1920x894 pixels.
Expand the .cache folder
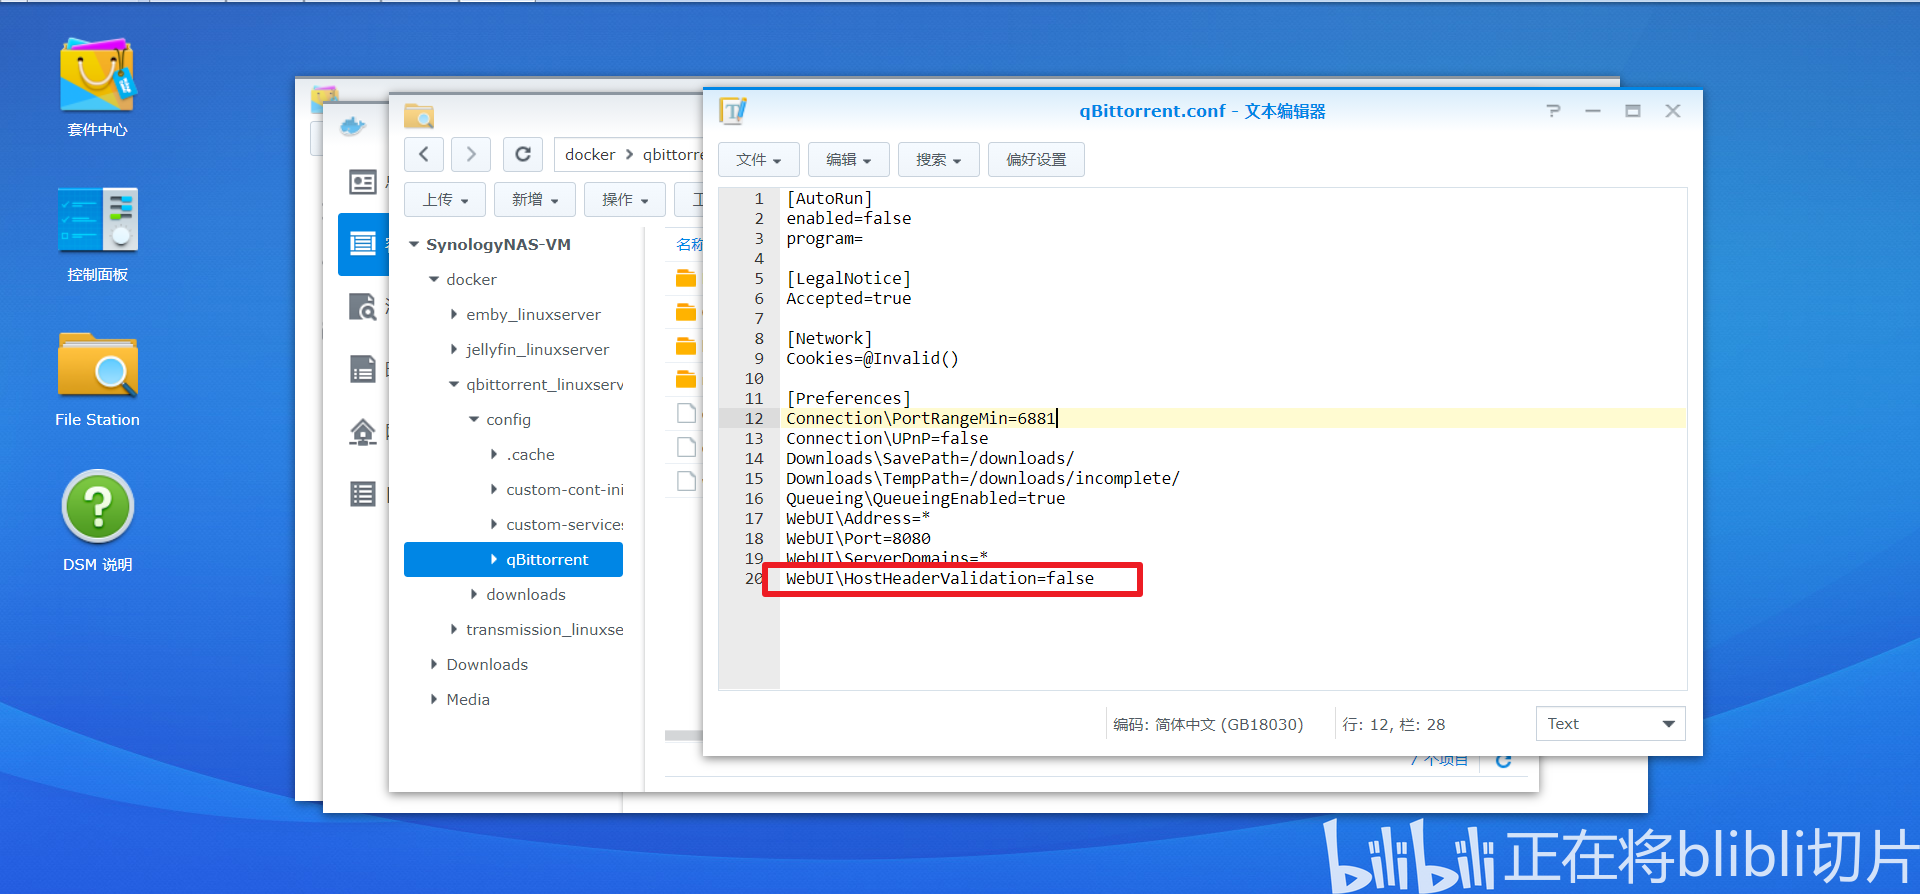(x=494, y=455)
